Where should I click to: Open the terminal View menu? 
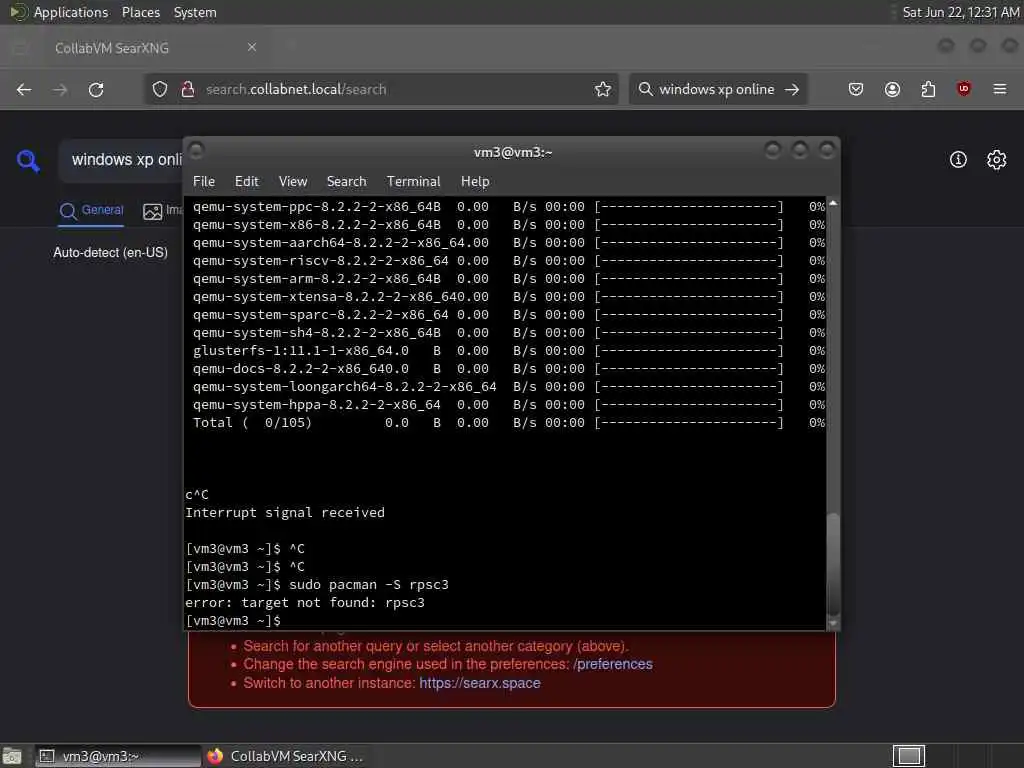293,182
